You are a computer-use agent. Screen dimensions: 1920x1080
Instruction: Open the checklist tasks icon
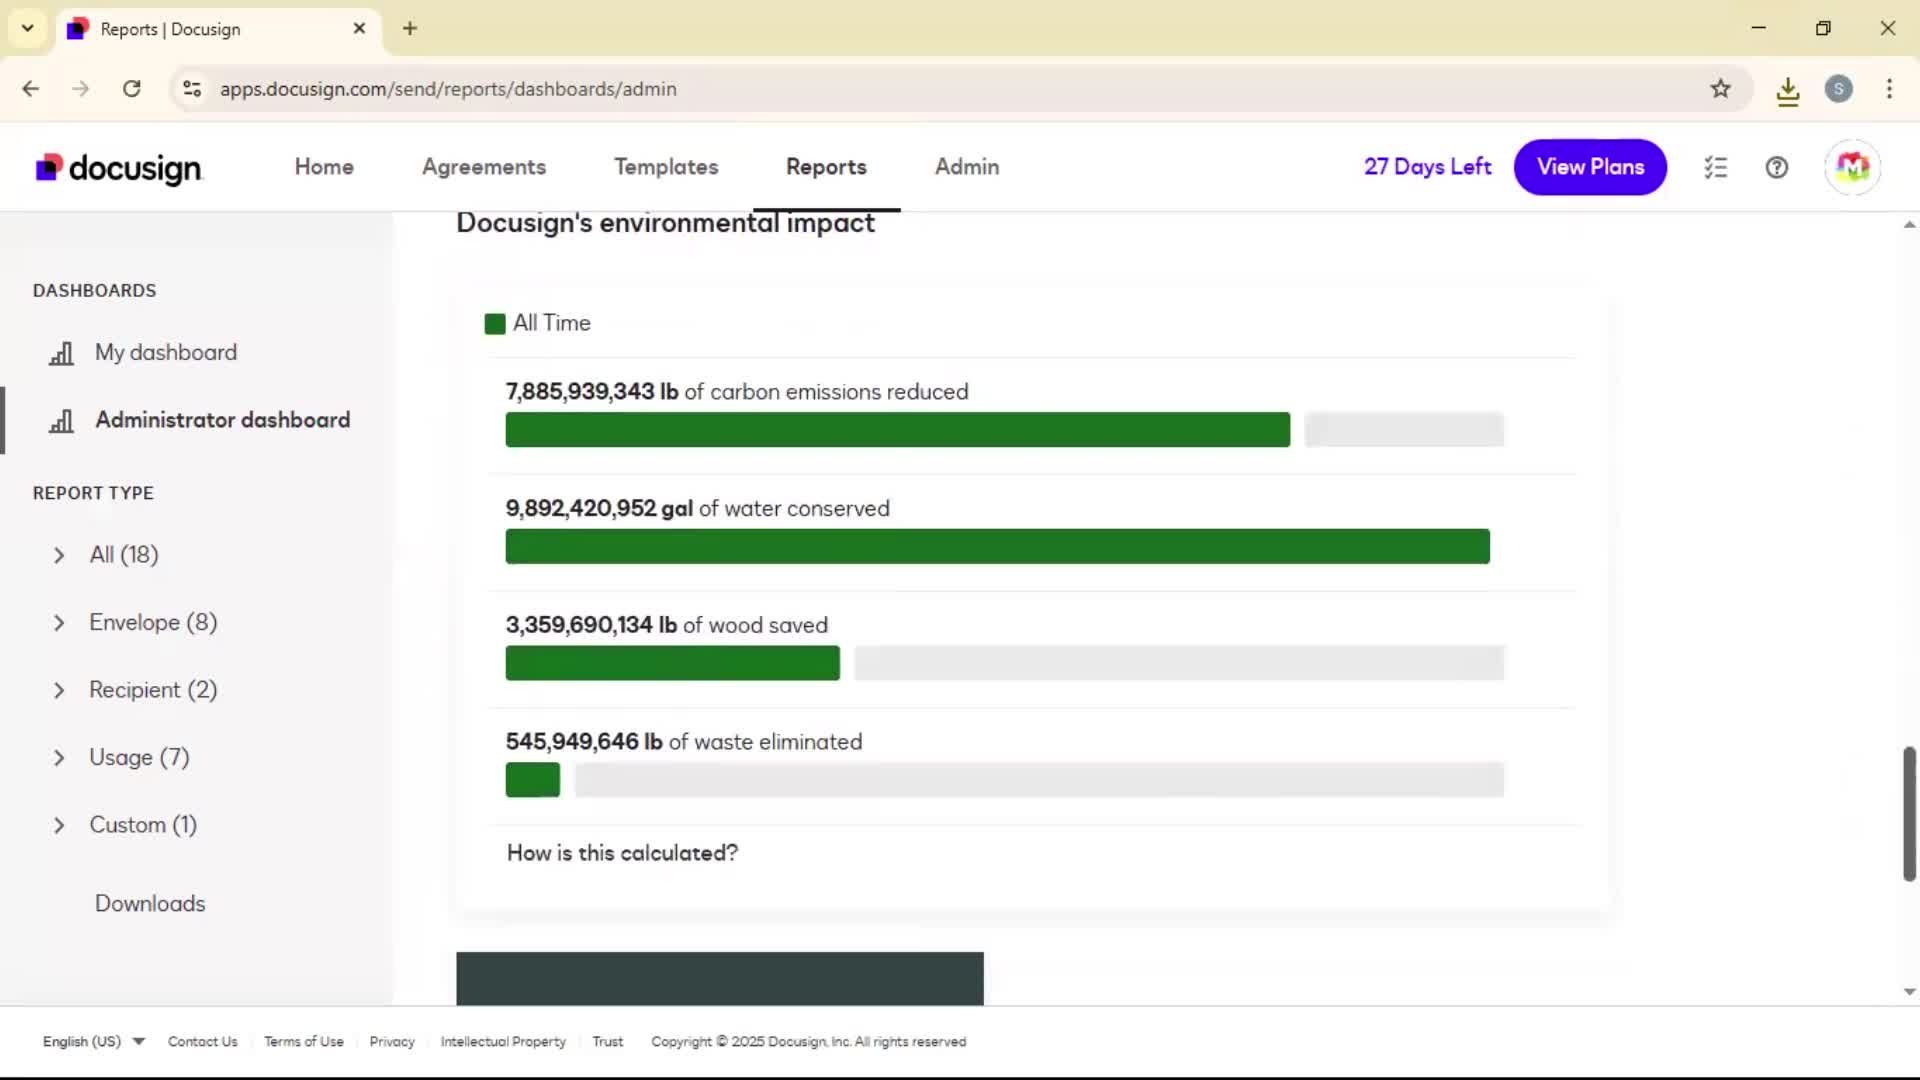pos(1716,167)
